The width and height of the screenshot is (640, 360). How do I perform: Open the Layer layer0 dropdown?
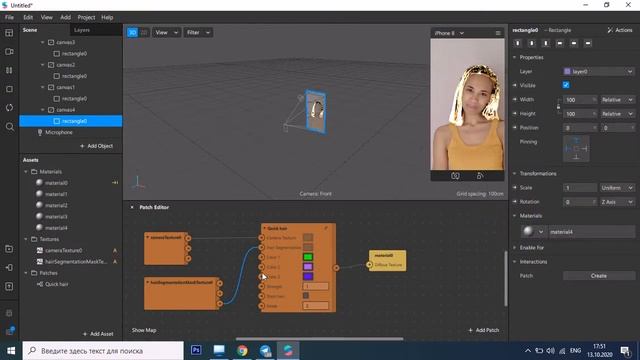click(x=598, y=71)
